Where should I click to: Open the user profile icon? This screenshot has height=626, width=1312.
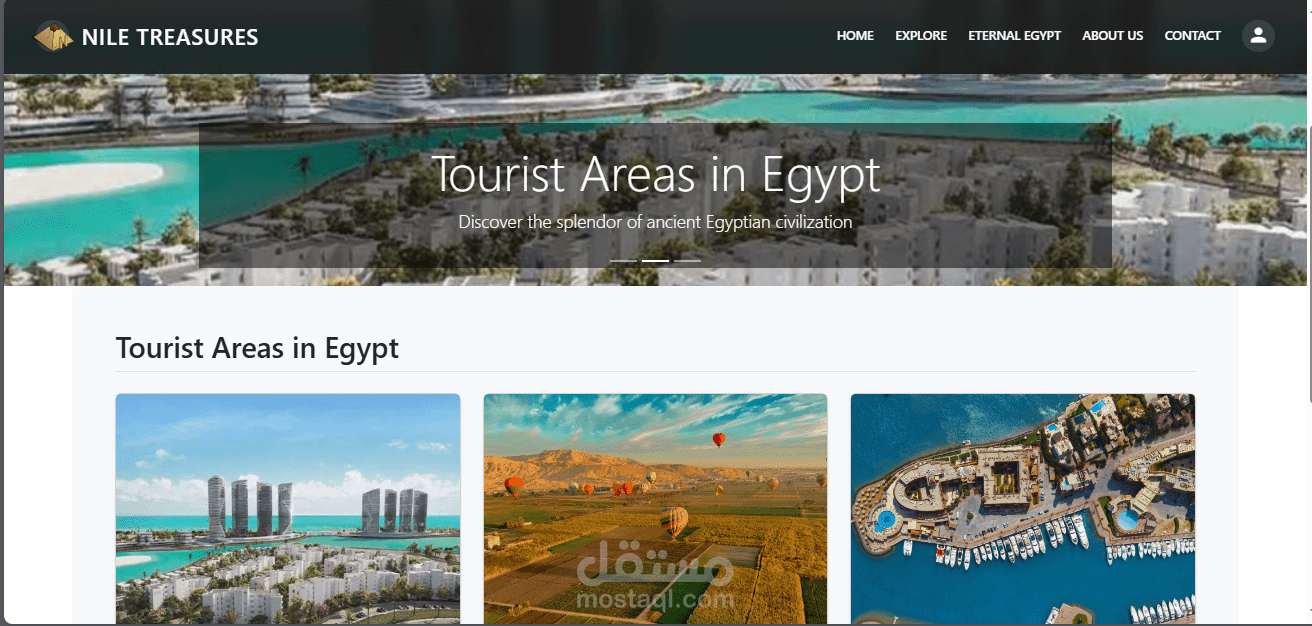click(x=1258, y=36)
